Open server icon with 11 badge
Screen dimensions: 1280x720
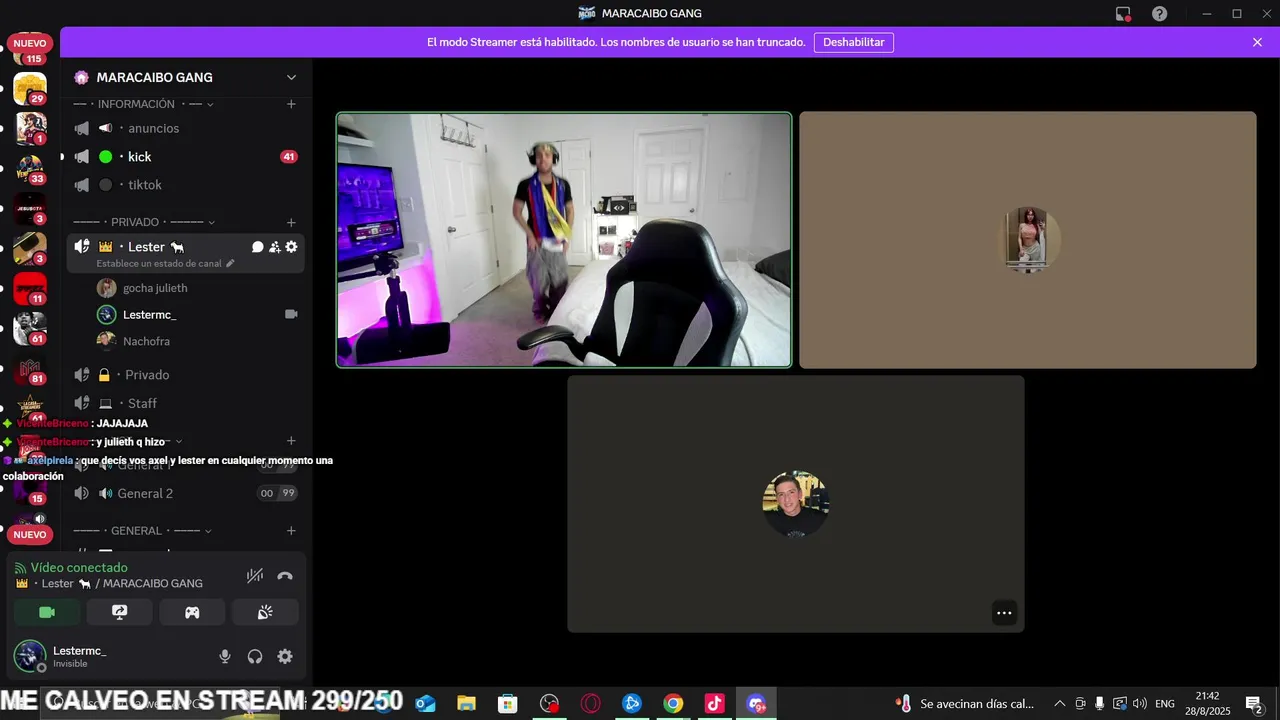pos(30,289)
